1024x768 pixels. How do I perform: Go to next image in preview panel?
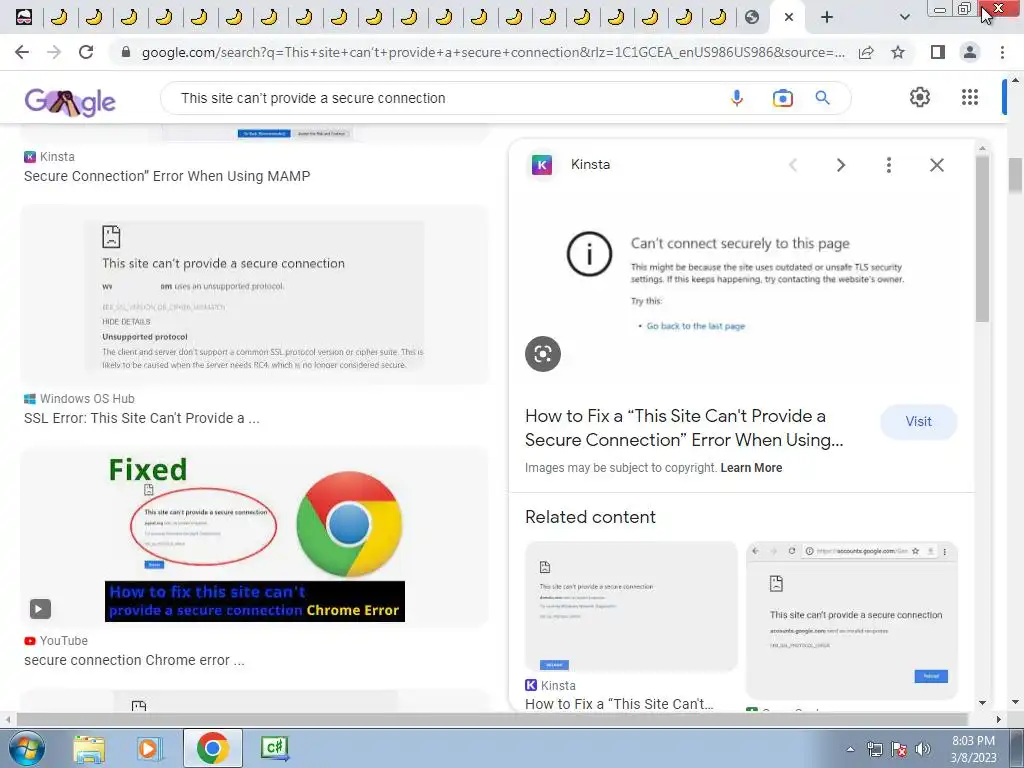point(841,165)
